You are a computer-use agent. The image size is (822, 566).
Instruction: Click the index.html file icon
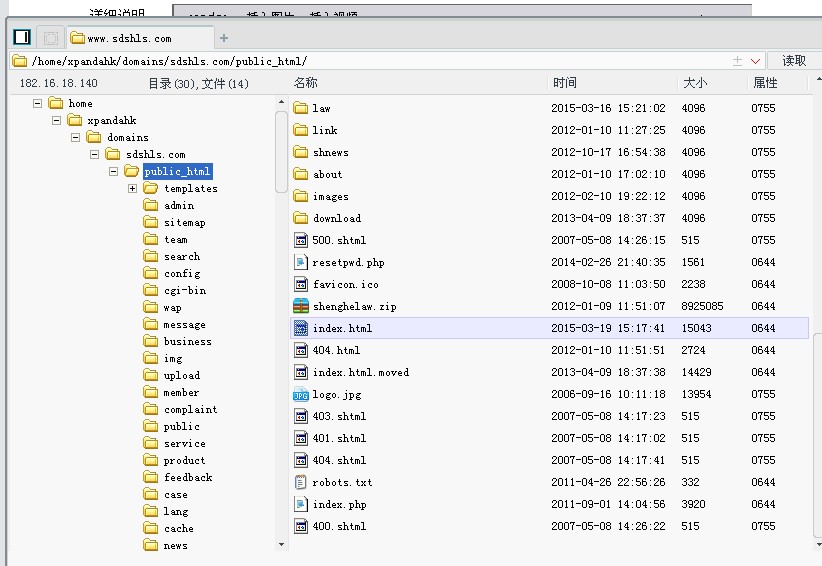click(x=300, y=328)
